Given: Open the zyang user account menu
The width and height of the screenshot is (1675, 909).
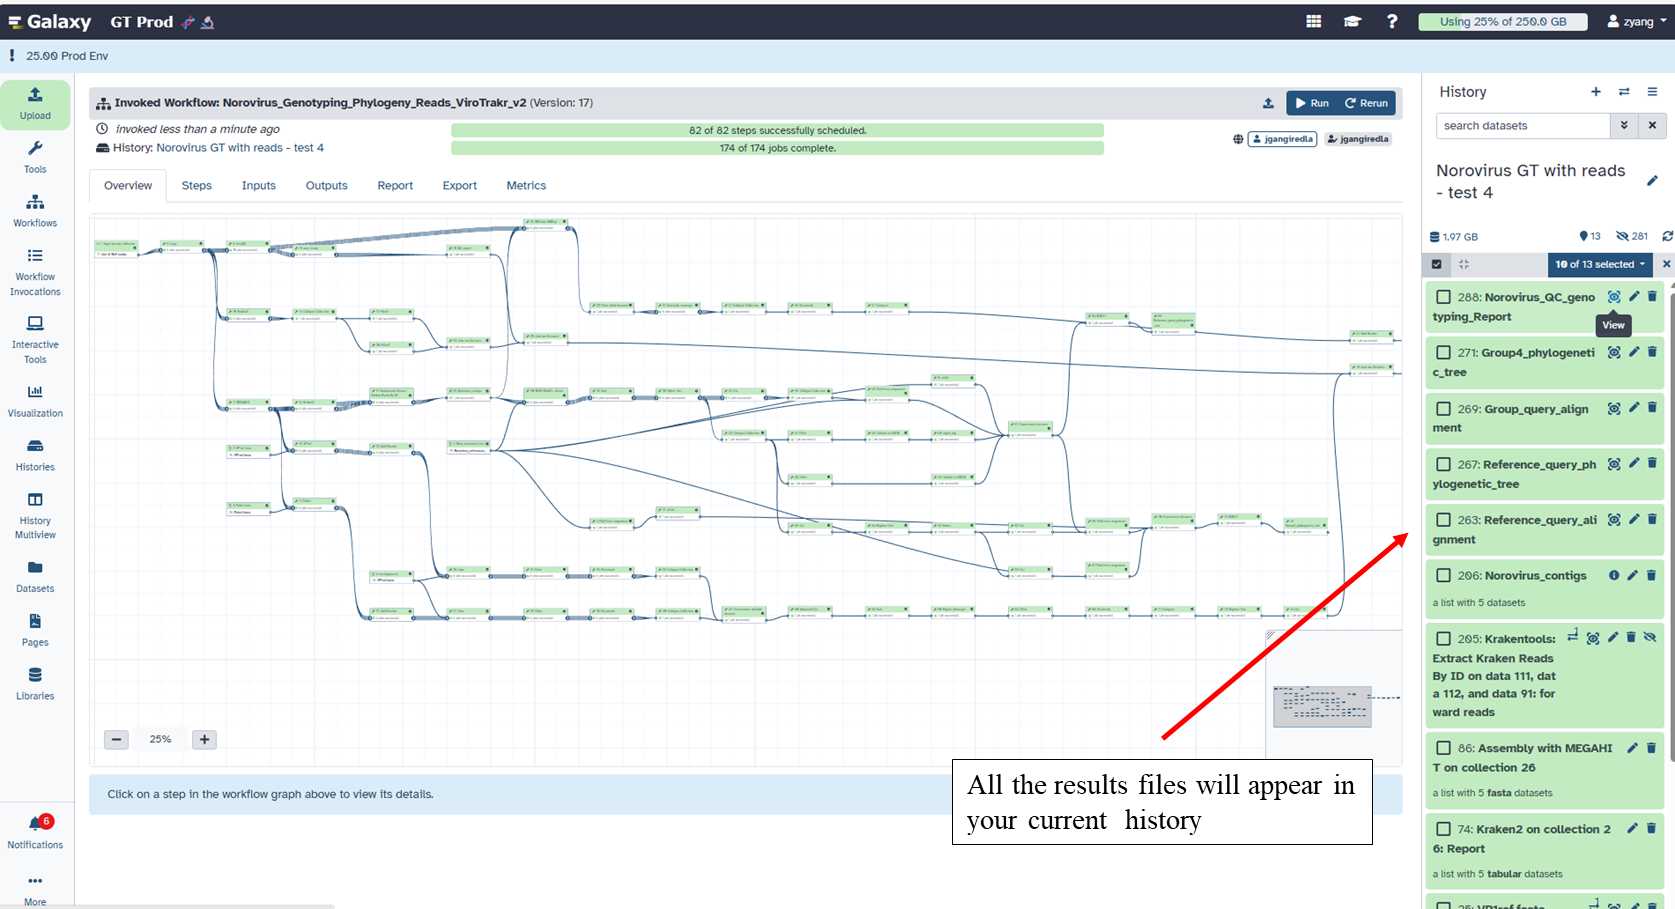Looking at the screenshot, I should [x=1636, y=21].
